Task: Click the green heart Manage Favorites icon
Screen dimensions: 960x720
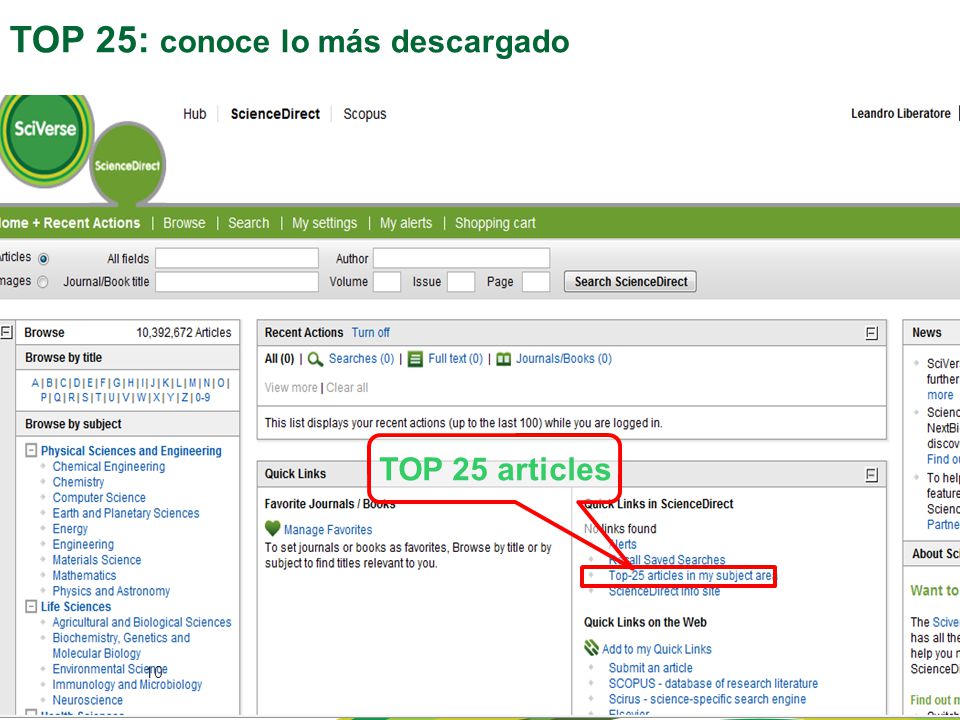Action: (x=272, y=528)
